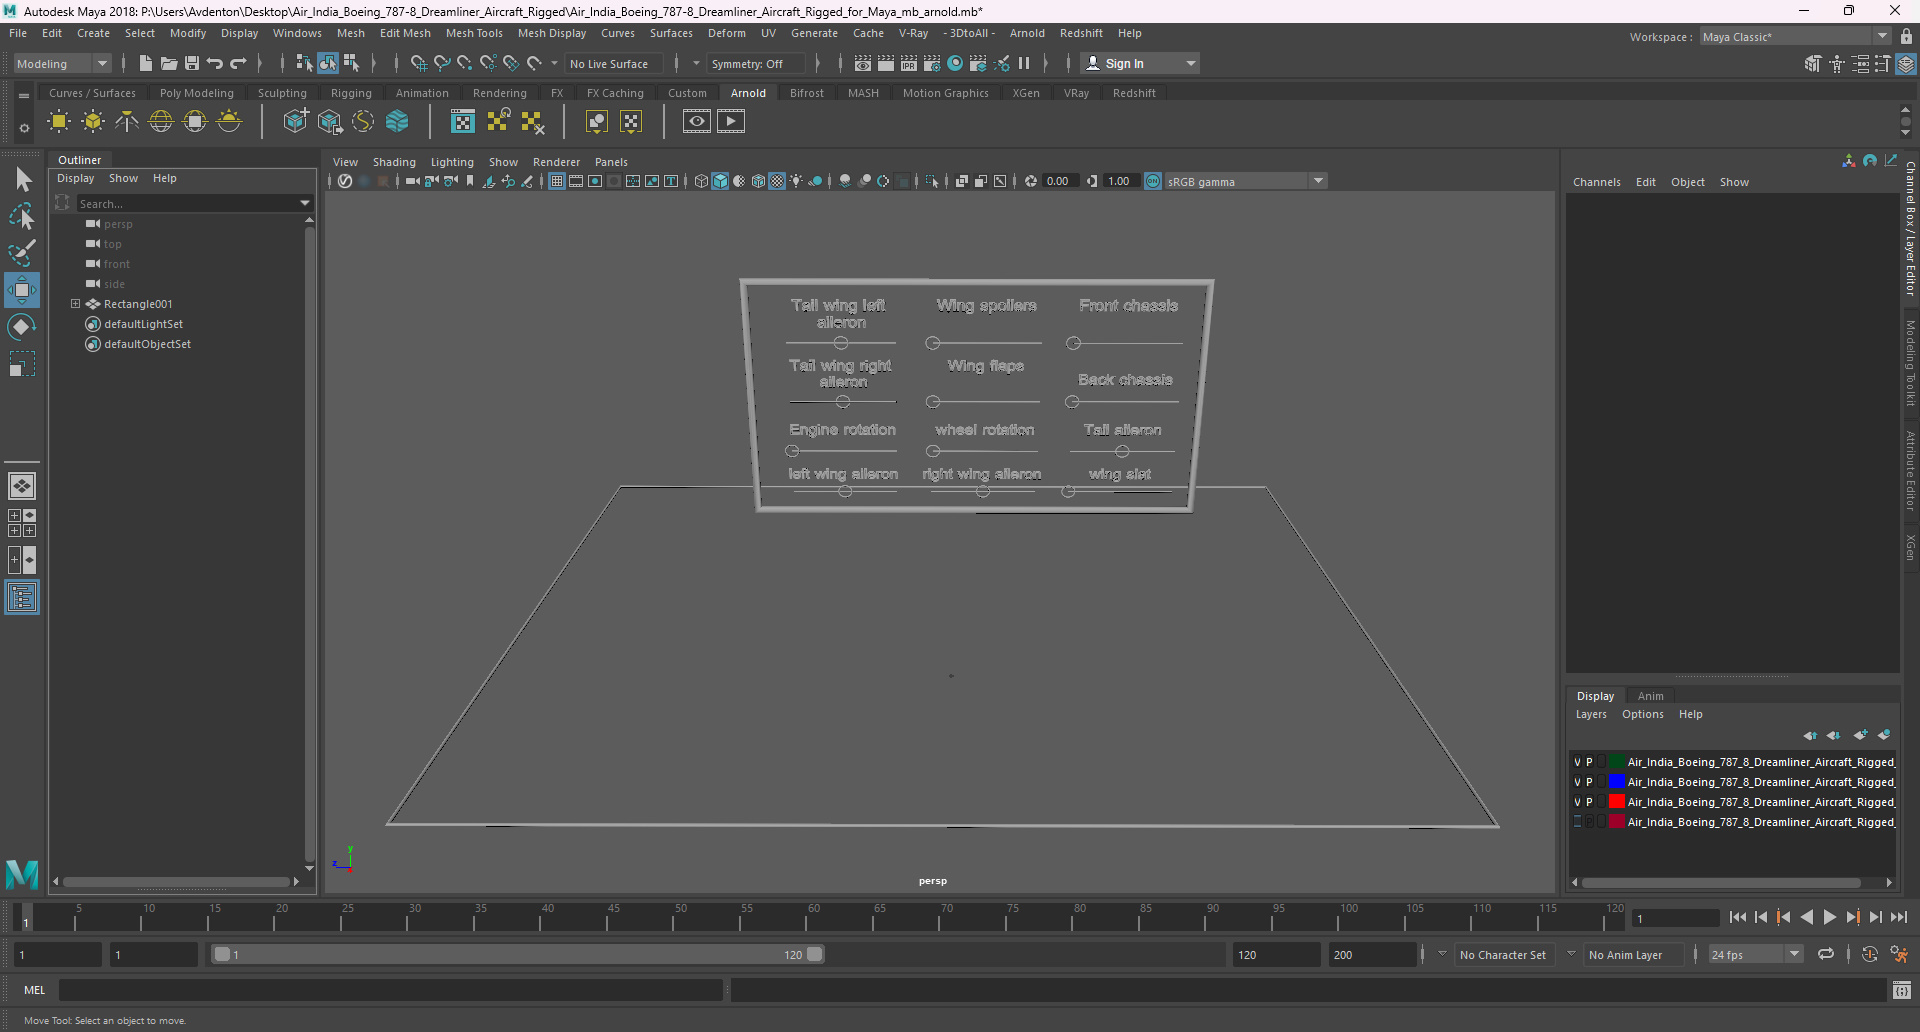
Task: Open the Script Editor button beside command line
Action: [1901, 990]
